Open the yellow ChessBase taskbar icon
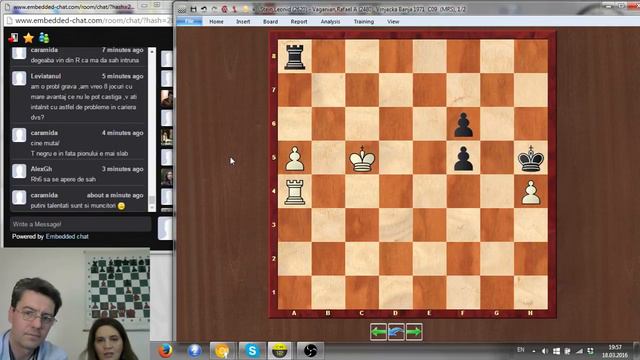The height and width of the screenshot is (360, 640). click(280, 351)
